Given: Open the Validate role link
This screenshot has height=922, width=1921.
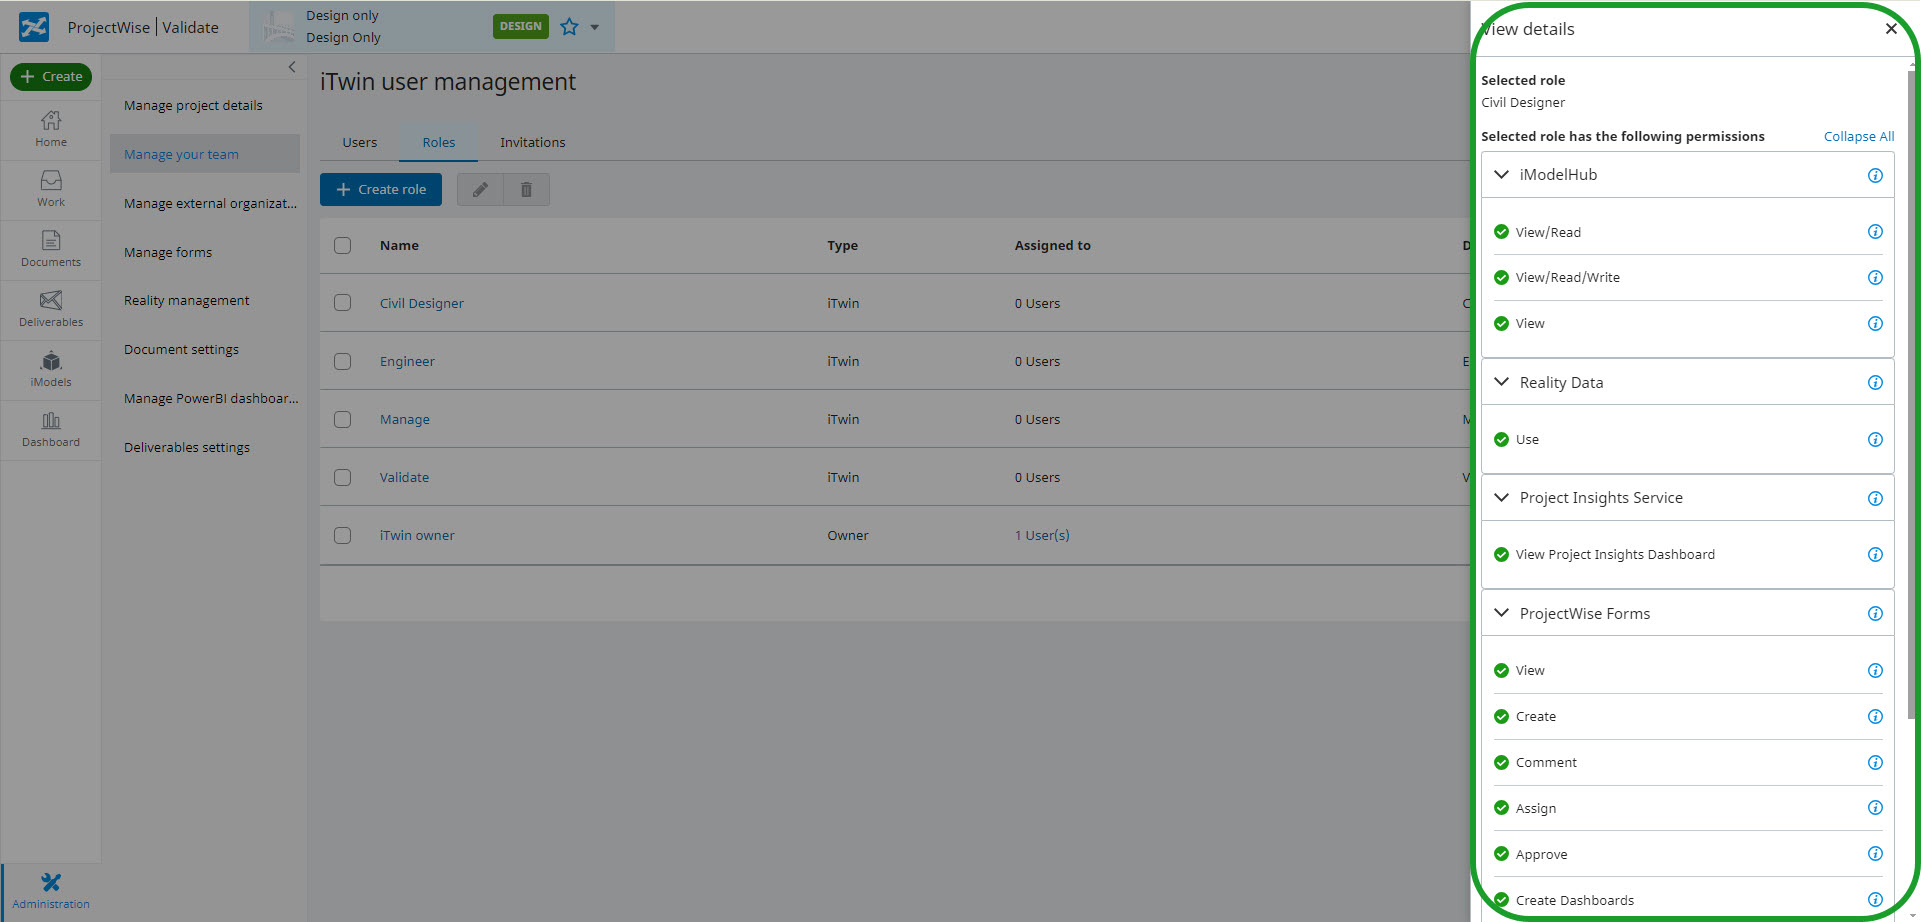Looking at the screenshot, I should tap(404, 477).
